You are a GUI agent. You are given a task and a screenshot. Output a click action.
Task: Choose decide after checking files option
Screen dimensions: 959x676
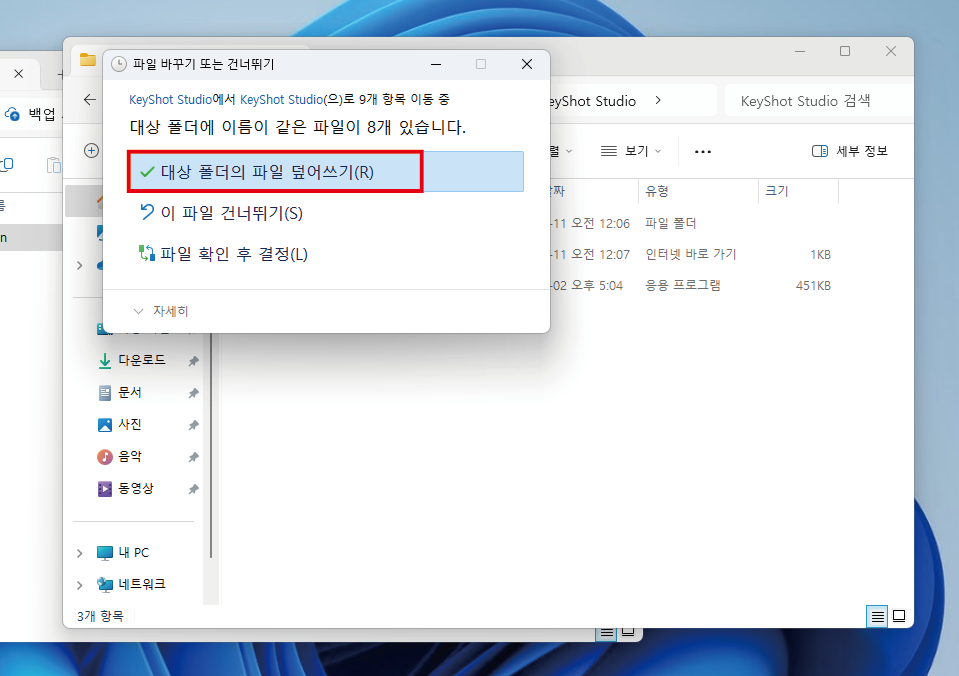223,254
